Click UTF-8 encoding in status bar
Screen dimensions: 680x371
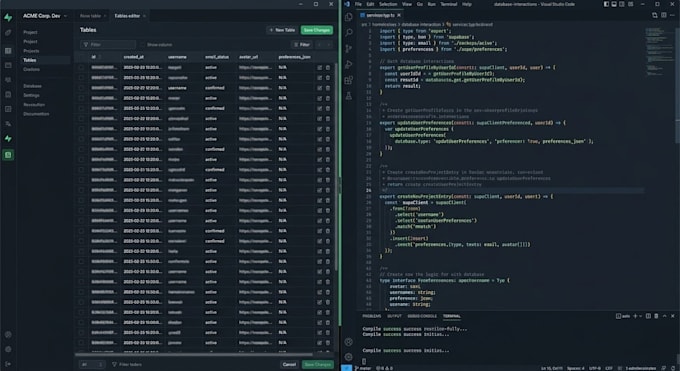tap(595, 368)
